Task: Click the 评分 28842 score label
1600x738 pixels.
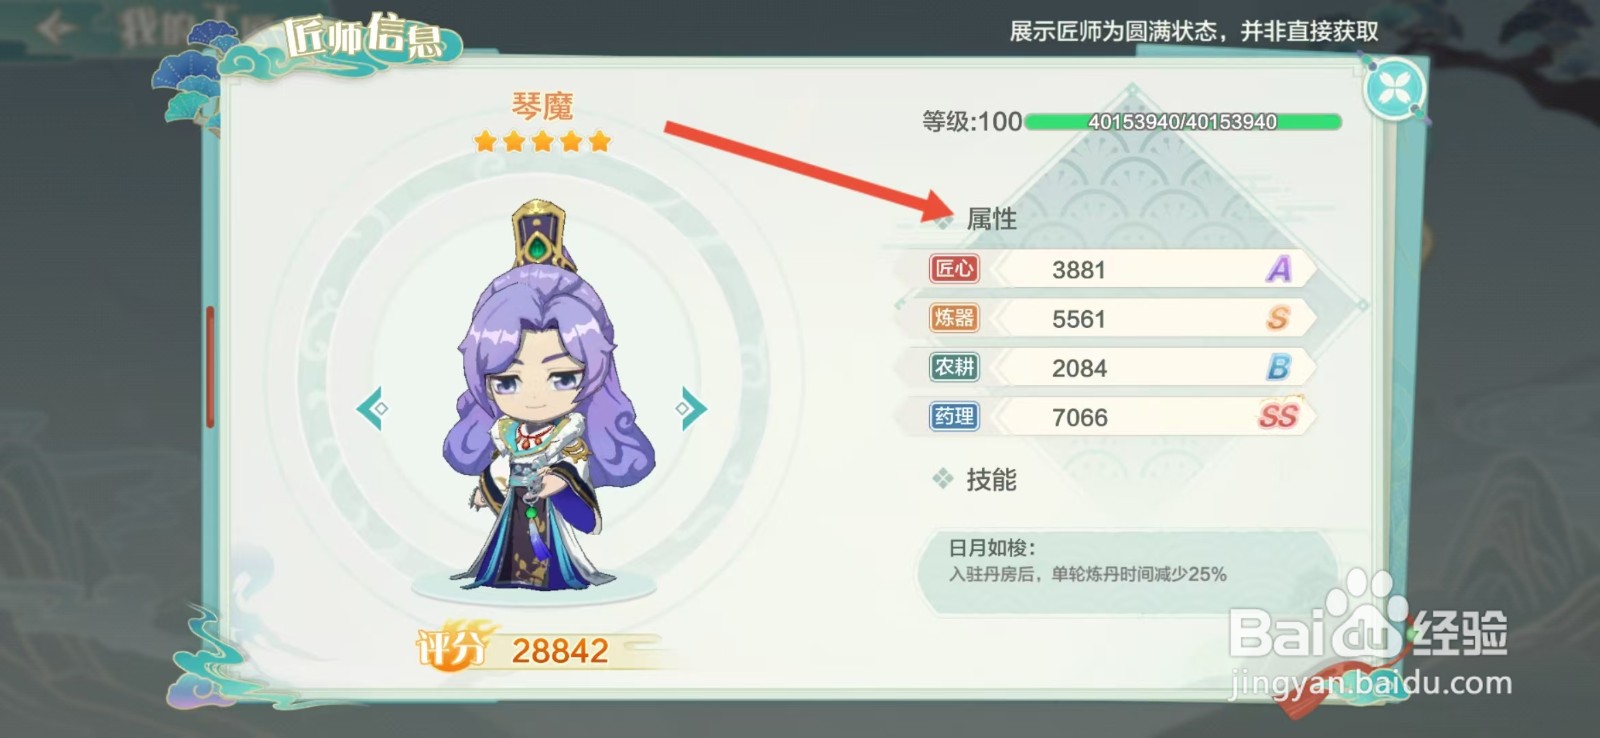Action: tap(513, 650)
